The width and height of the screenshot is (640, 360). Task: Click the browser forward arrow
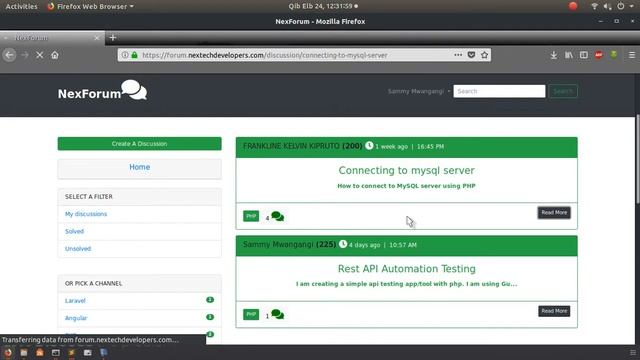pyautogui.click(x=25, y=55)
